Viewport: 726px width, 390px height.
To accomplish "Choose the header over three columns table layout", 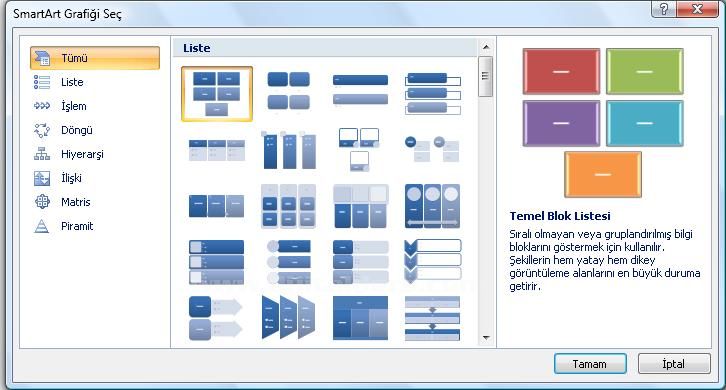I will coord(361,318).
